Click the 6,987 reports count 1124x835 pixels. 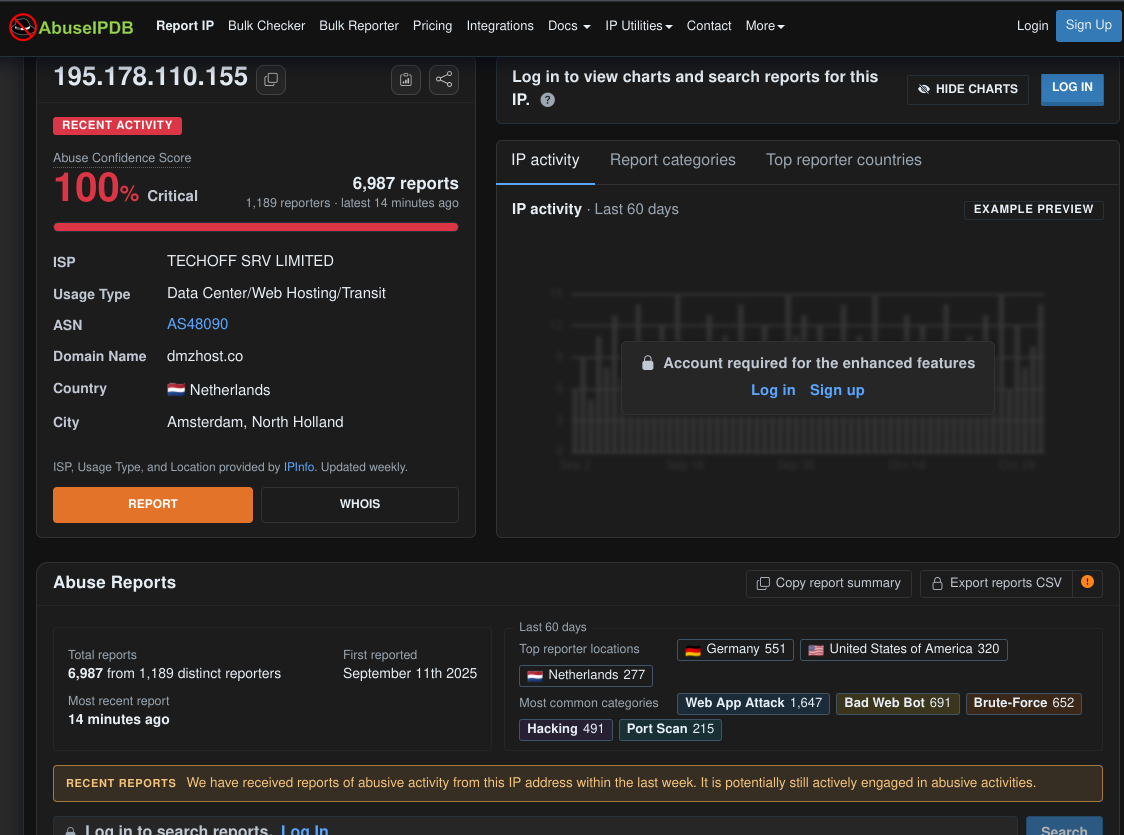pos(405,183)
